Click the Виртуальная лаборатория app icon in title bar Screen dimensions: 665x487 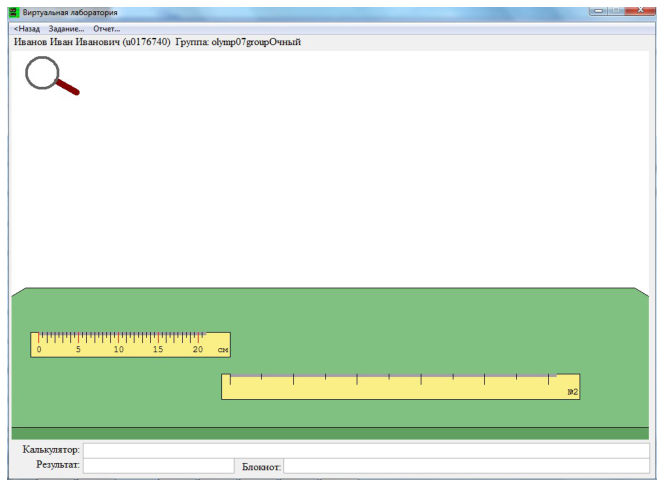tap(14, 12)
